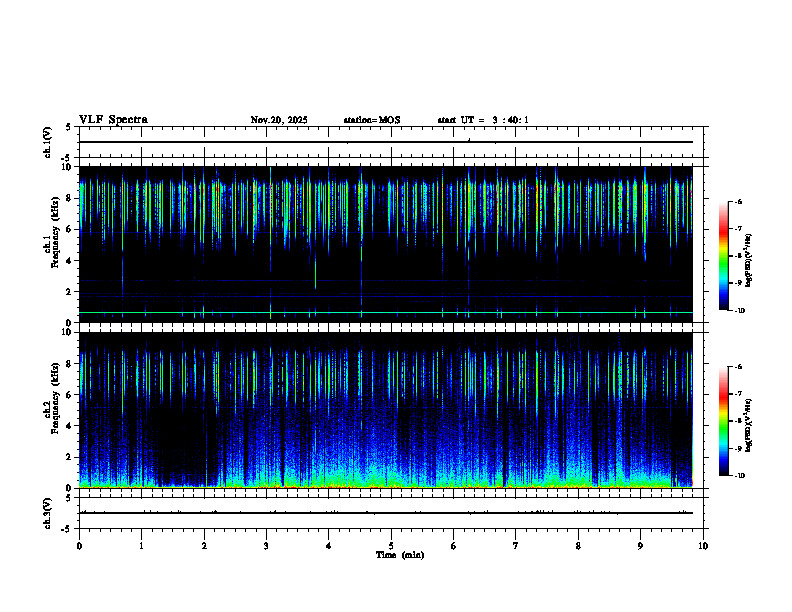Click the ch.3 voltage waveform trace
The image size is (792, 612).
pyautogui.click(x=385, y=513)
